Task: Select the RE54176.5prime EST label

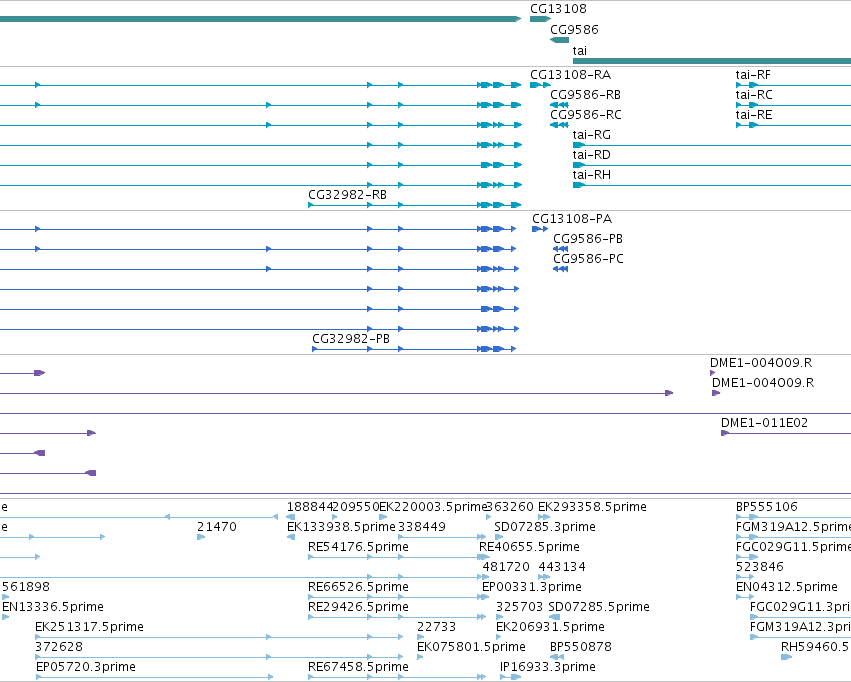Action: point(358,547)
